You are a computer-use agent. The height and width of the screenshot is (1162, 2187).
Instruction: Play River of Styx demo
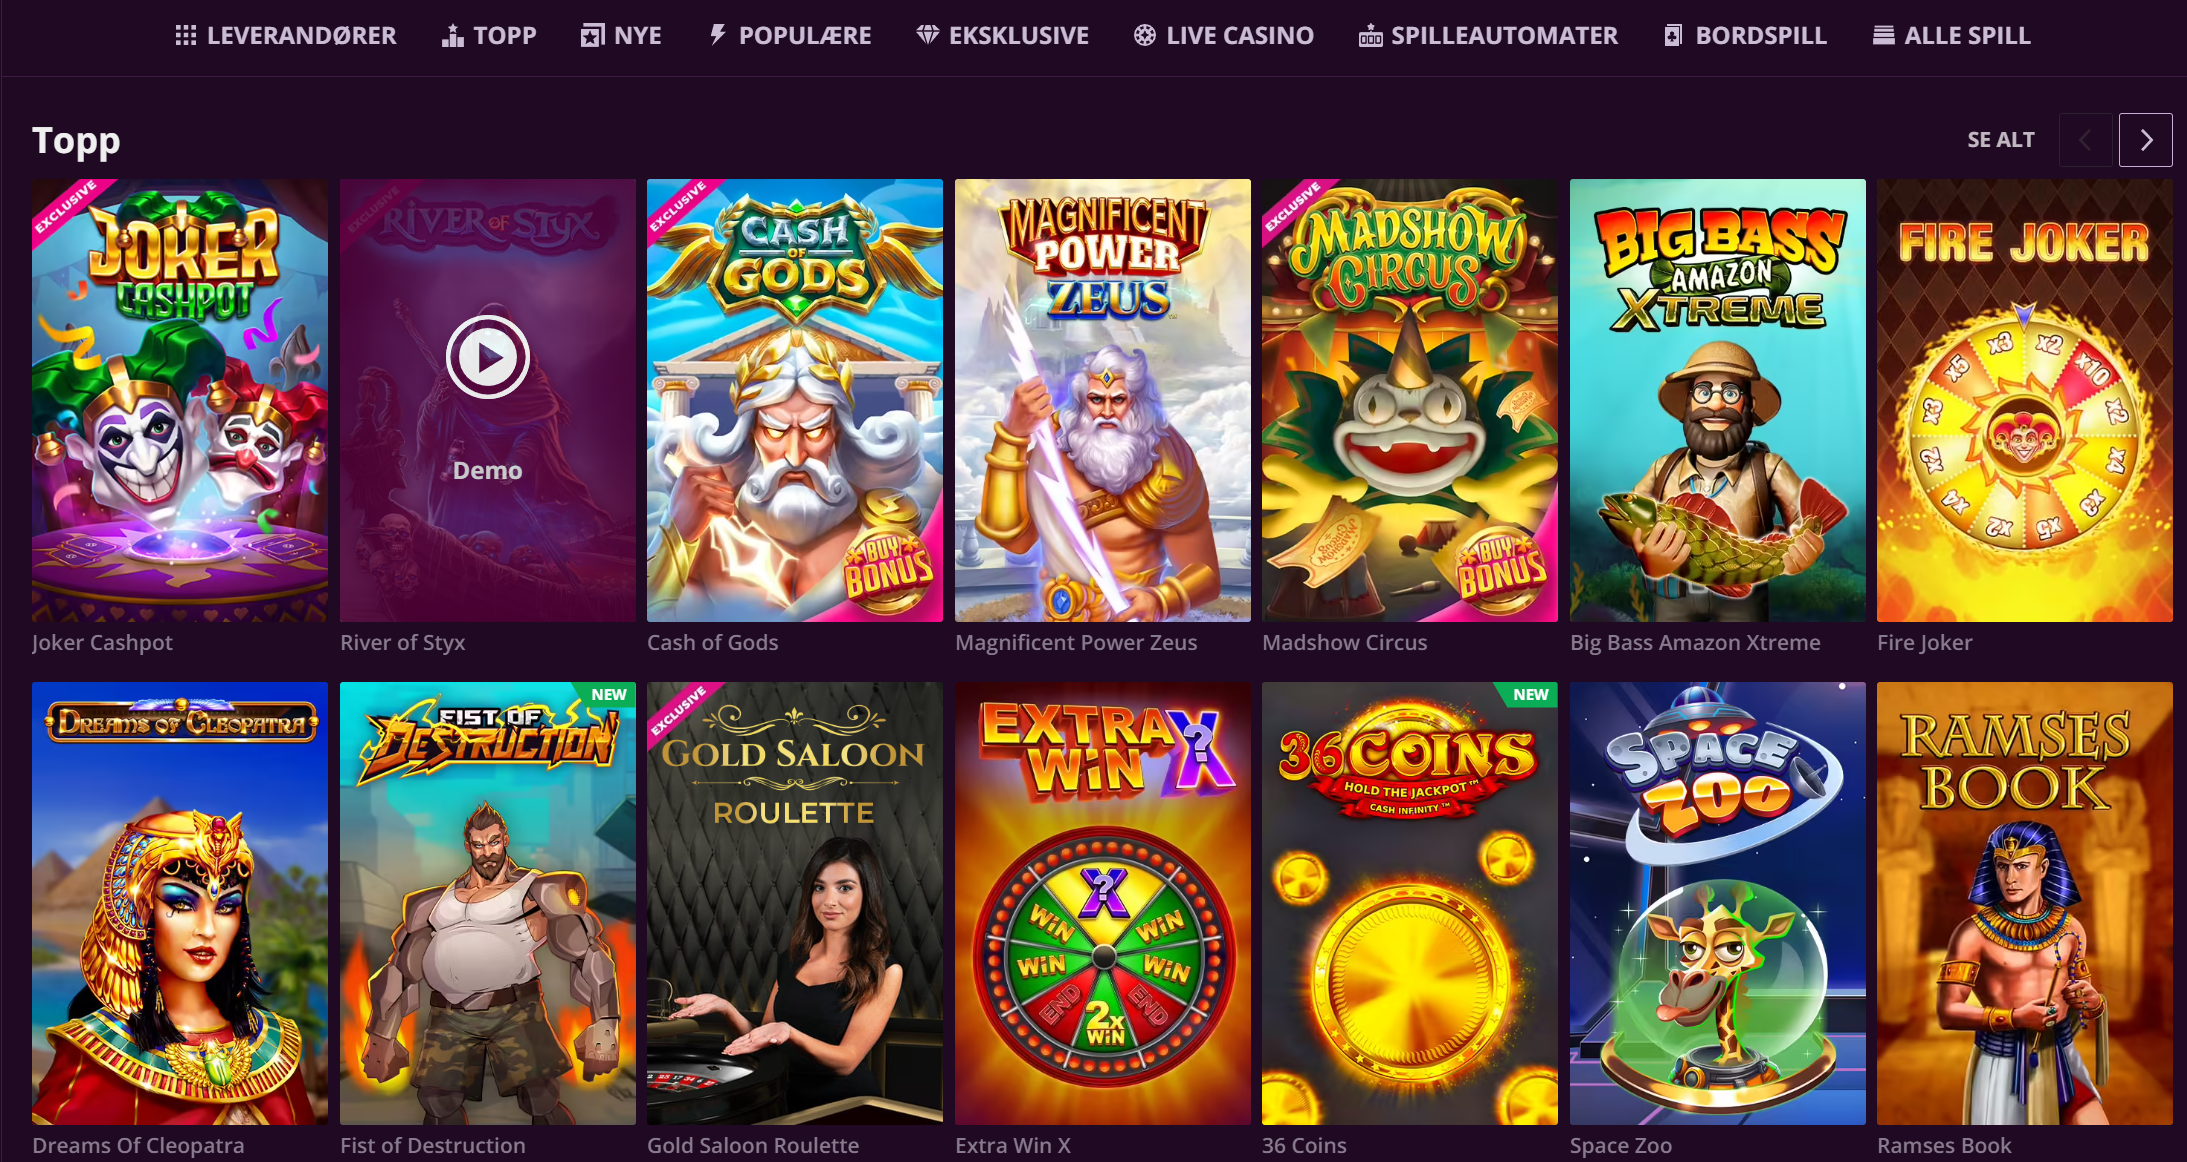[487, 357]
